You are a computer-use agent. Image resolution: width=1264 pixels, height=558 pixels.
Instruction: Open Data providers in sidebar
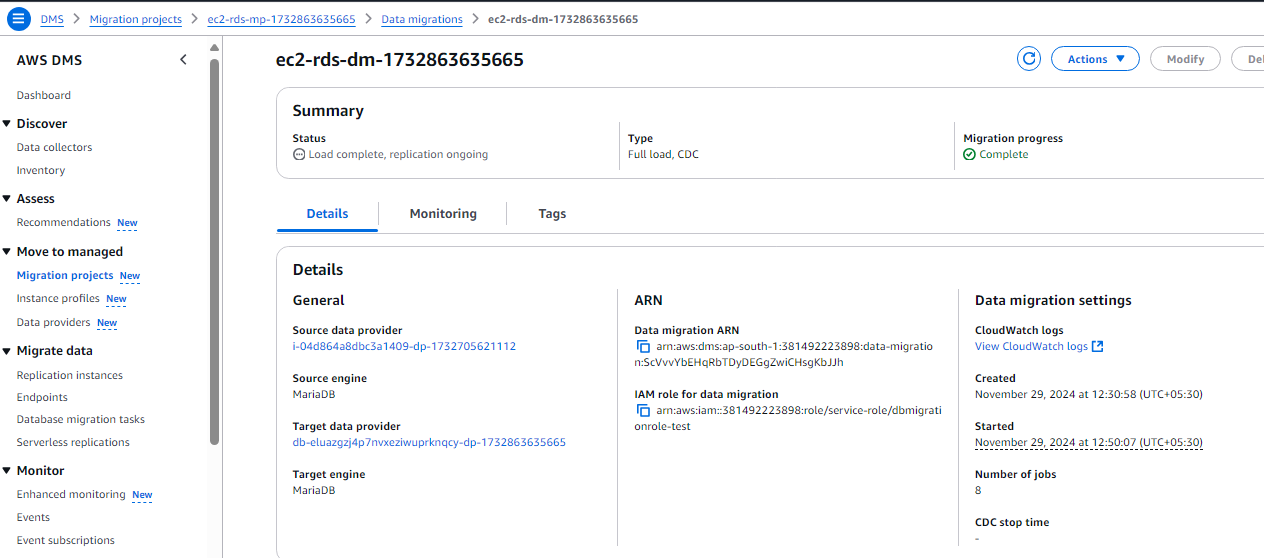tap(53, 322)
